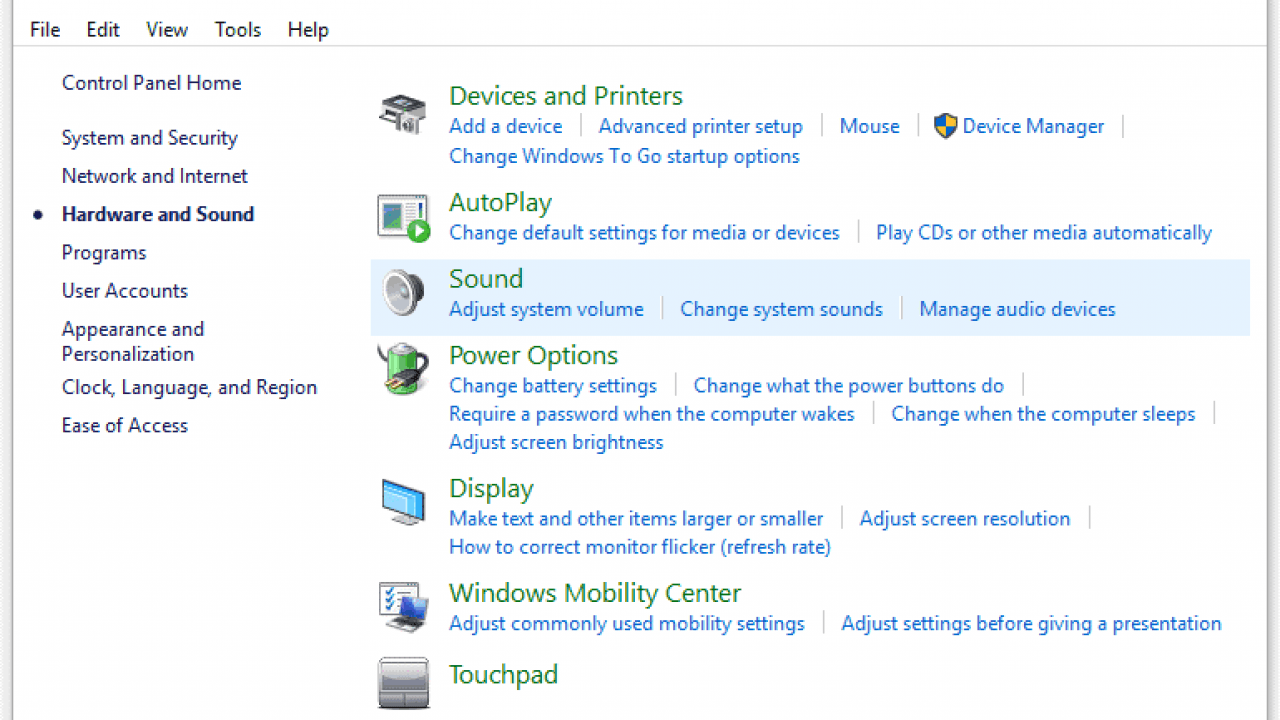Open Programs category
The height and width of the screenshot is (720, 1280).
pos(104,252)
